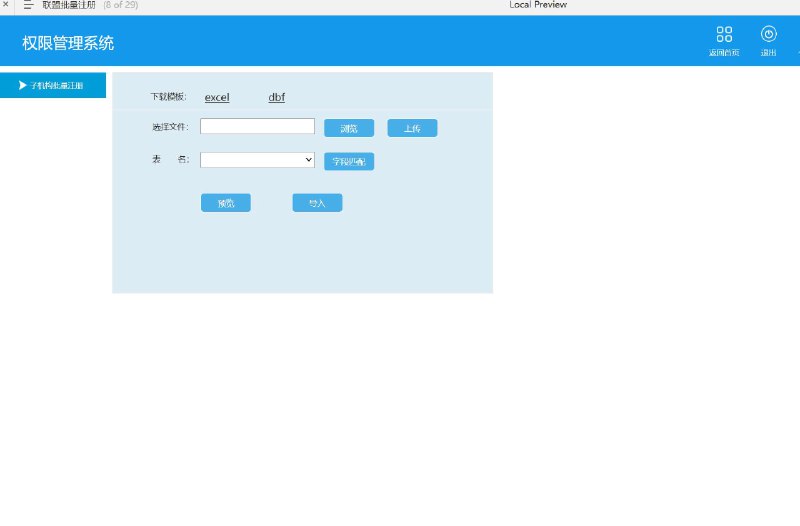Click the 字段匹配 button
This screenshot has width=800, height=526.
pyautogui.click(x=349, y=161)
